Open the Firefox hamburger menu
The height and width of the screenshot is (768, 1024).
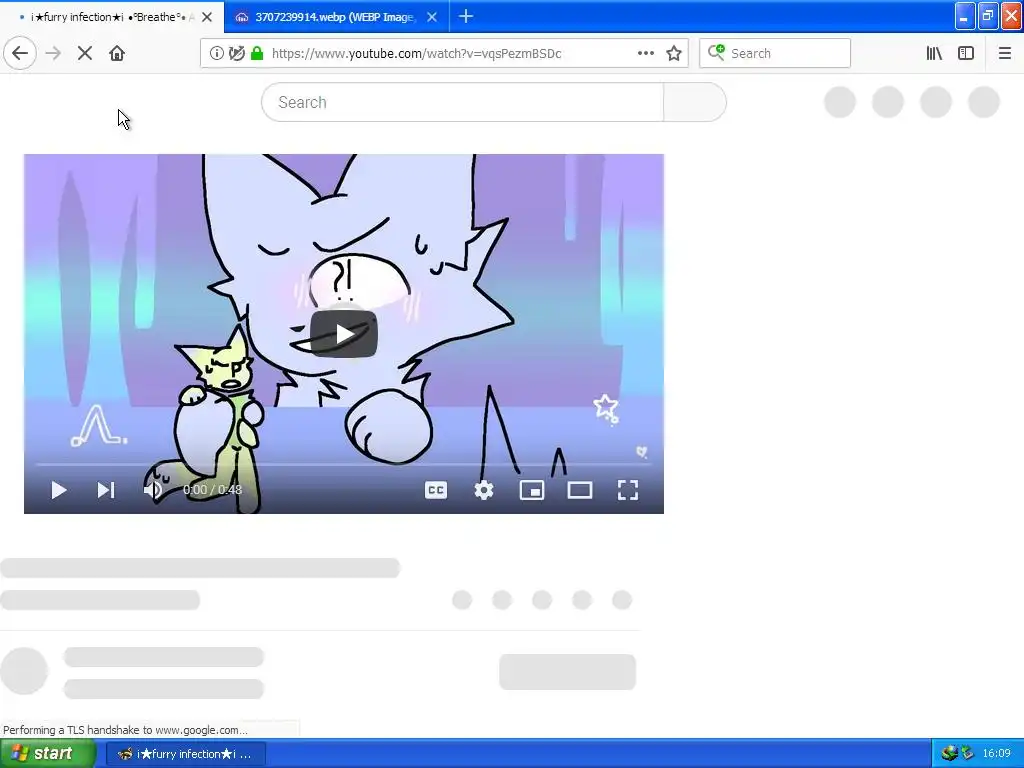click(1004, 54)
